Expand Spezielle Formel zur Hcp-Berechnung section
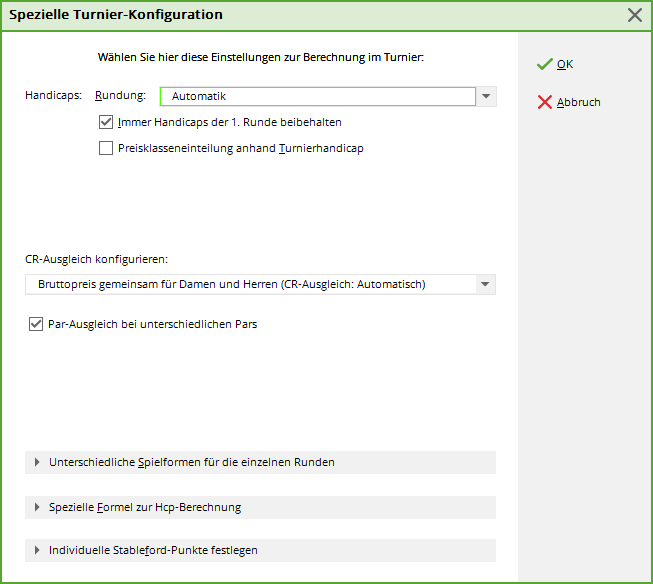653x584 pixels. pos(145,507)
